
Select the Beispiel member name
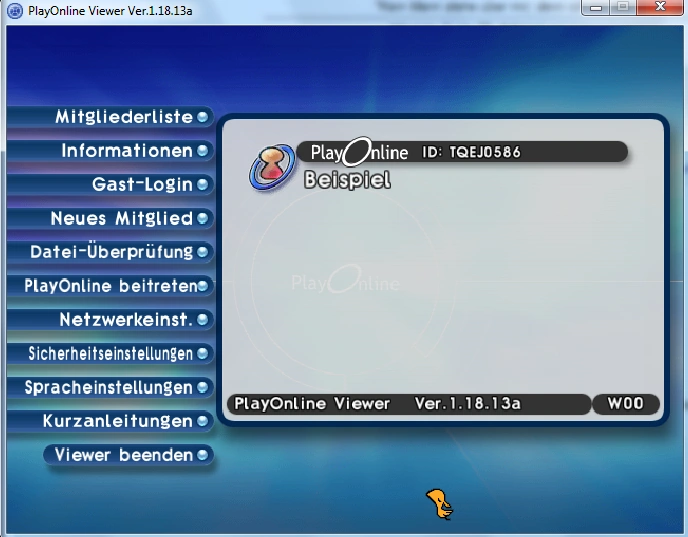[347, 180]
